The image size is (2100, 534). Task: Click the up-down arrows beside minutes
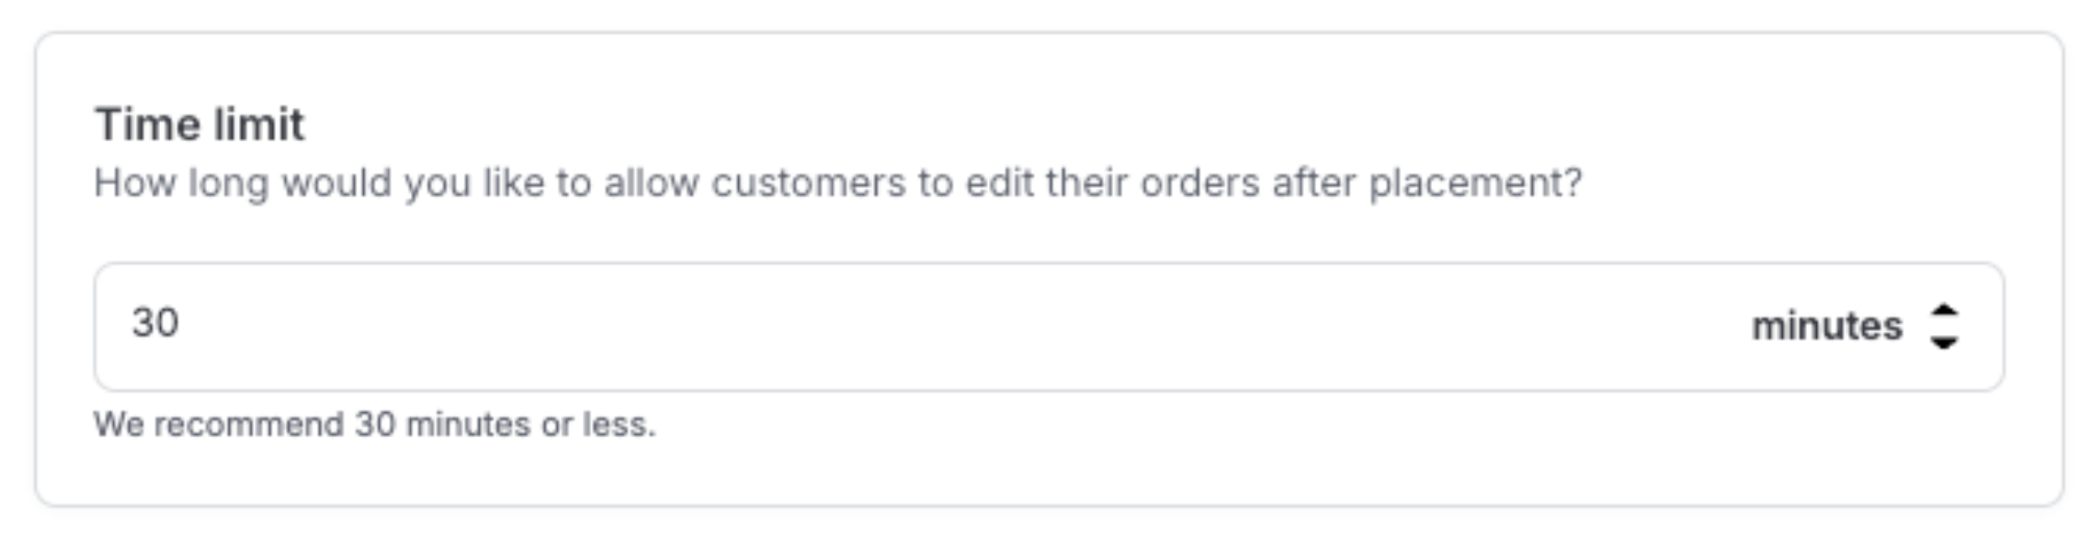click(x=1943, y=326)
